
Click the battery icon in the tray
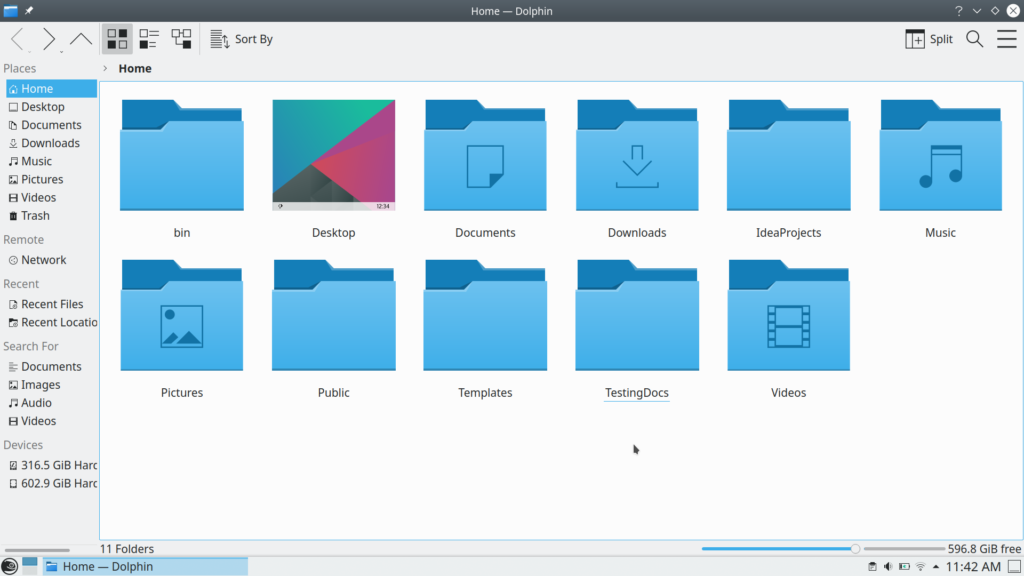pyautogui.click(x=903, y=566)
